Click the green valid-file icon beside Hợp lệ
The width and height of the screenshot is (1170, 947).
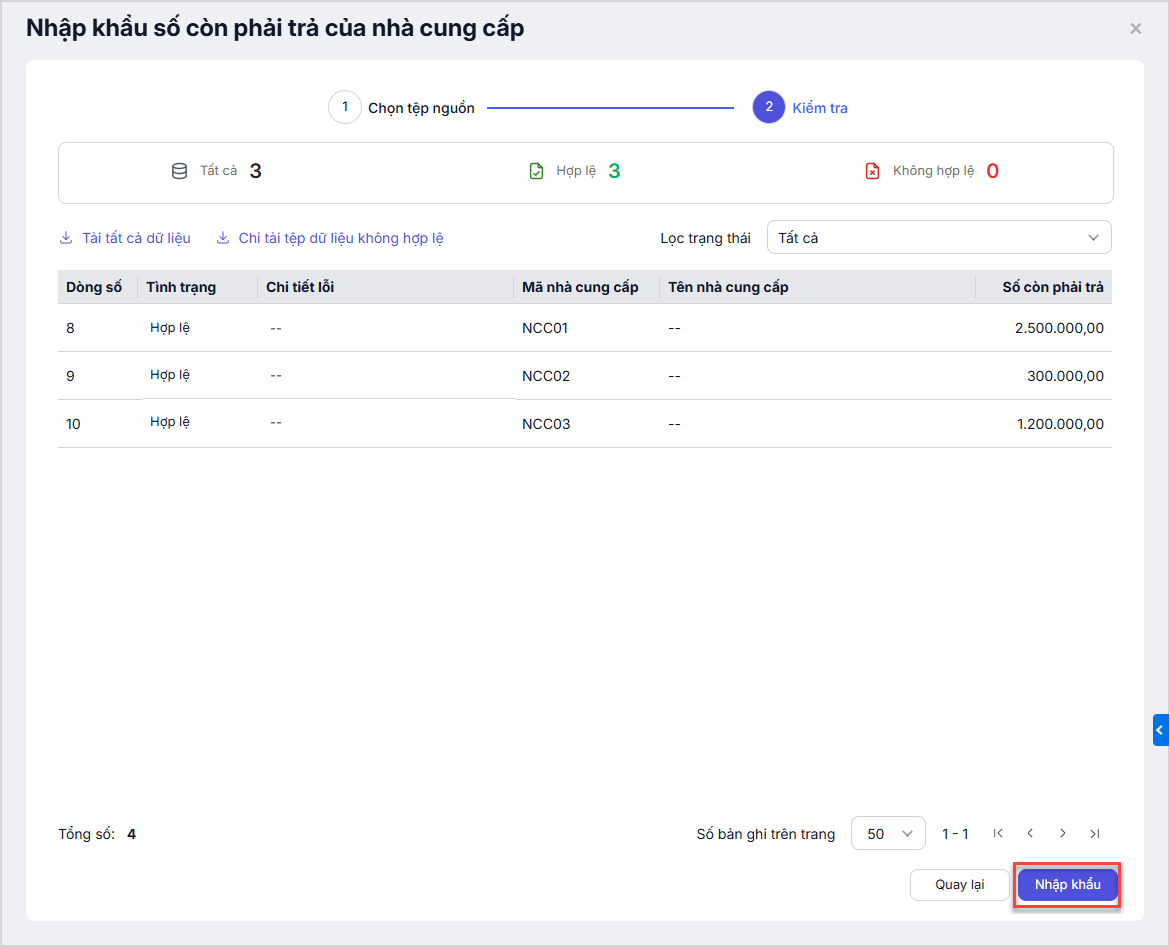tap(537, 171)
